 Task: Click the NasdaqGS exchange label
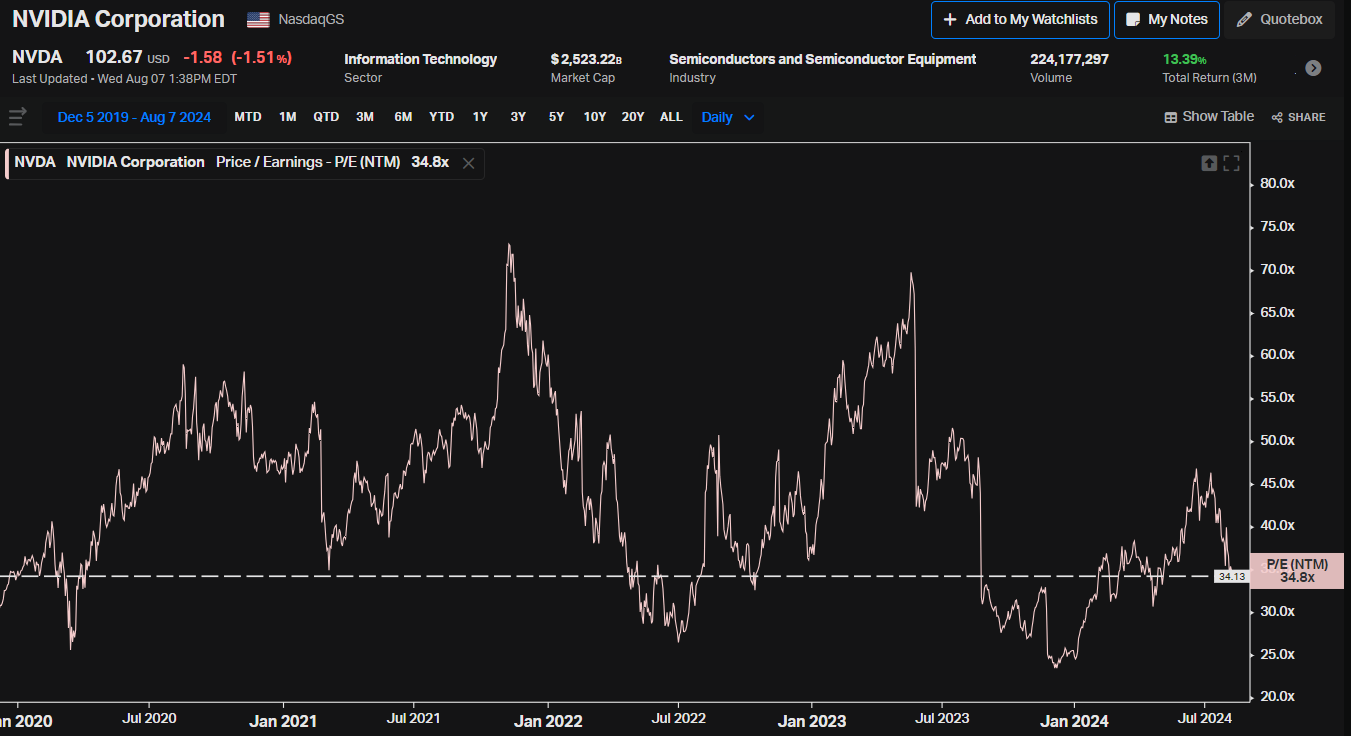(311, 20)
